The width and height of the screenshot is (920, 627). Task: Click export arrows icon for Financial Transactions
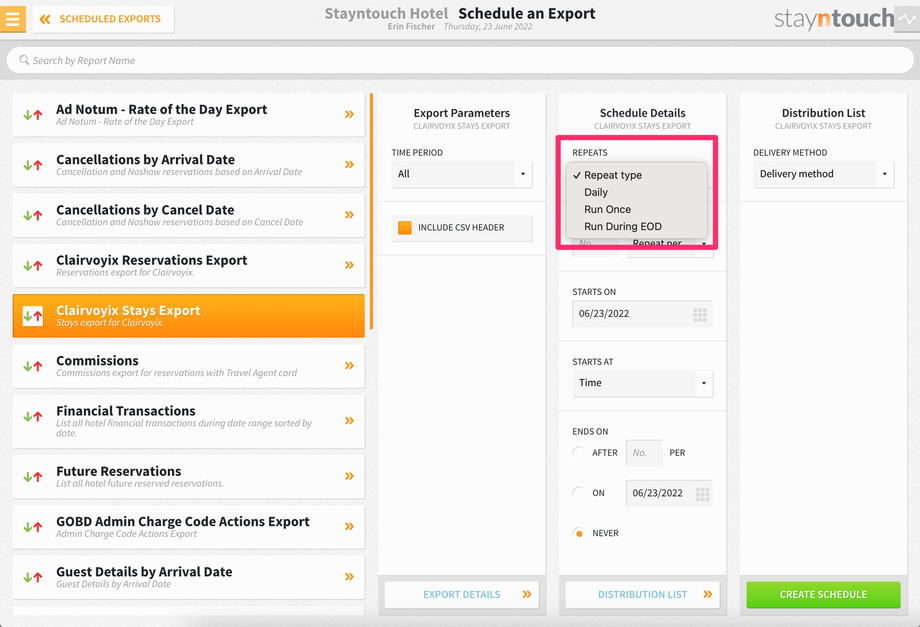(33, 417)
